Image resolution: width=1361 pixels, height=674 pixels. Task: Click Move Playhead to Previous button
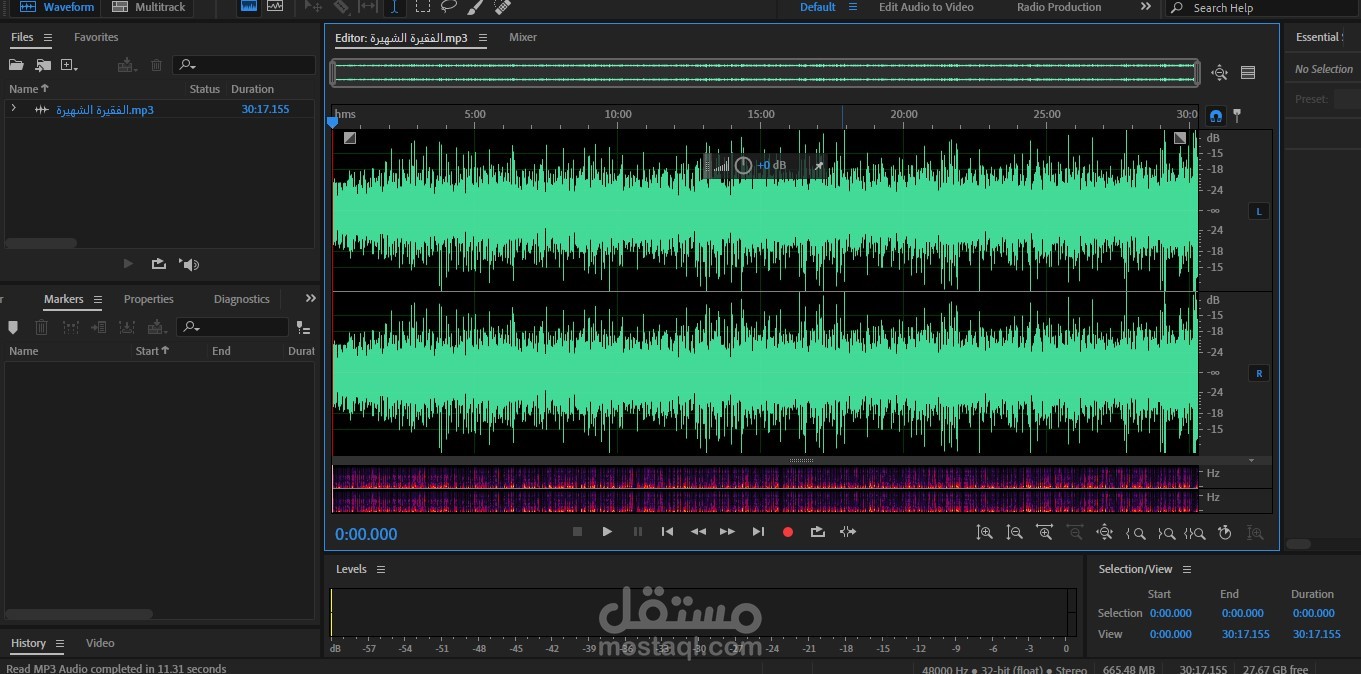(x=667, y=532)
